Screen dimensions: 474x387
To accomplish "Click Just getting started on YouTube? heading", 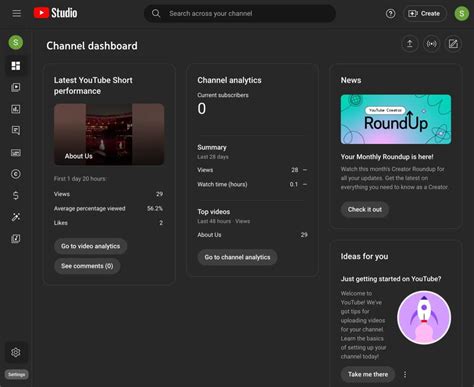I will tap(391, 279).
